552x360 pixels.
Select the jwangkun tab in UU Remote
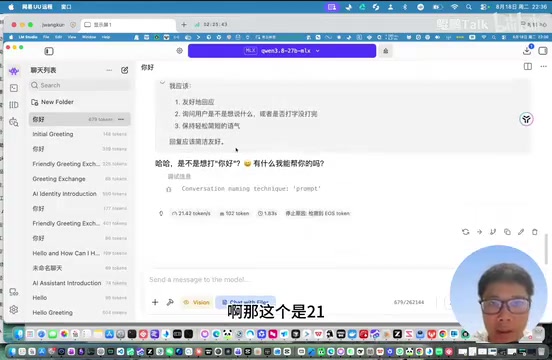(54, 25)
